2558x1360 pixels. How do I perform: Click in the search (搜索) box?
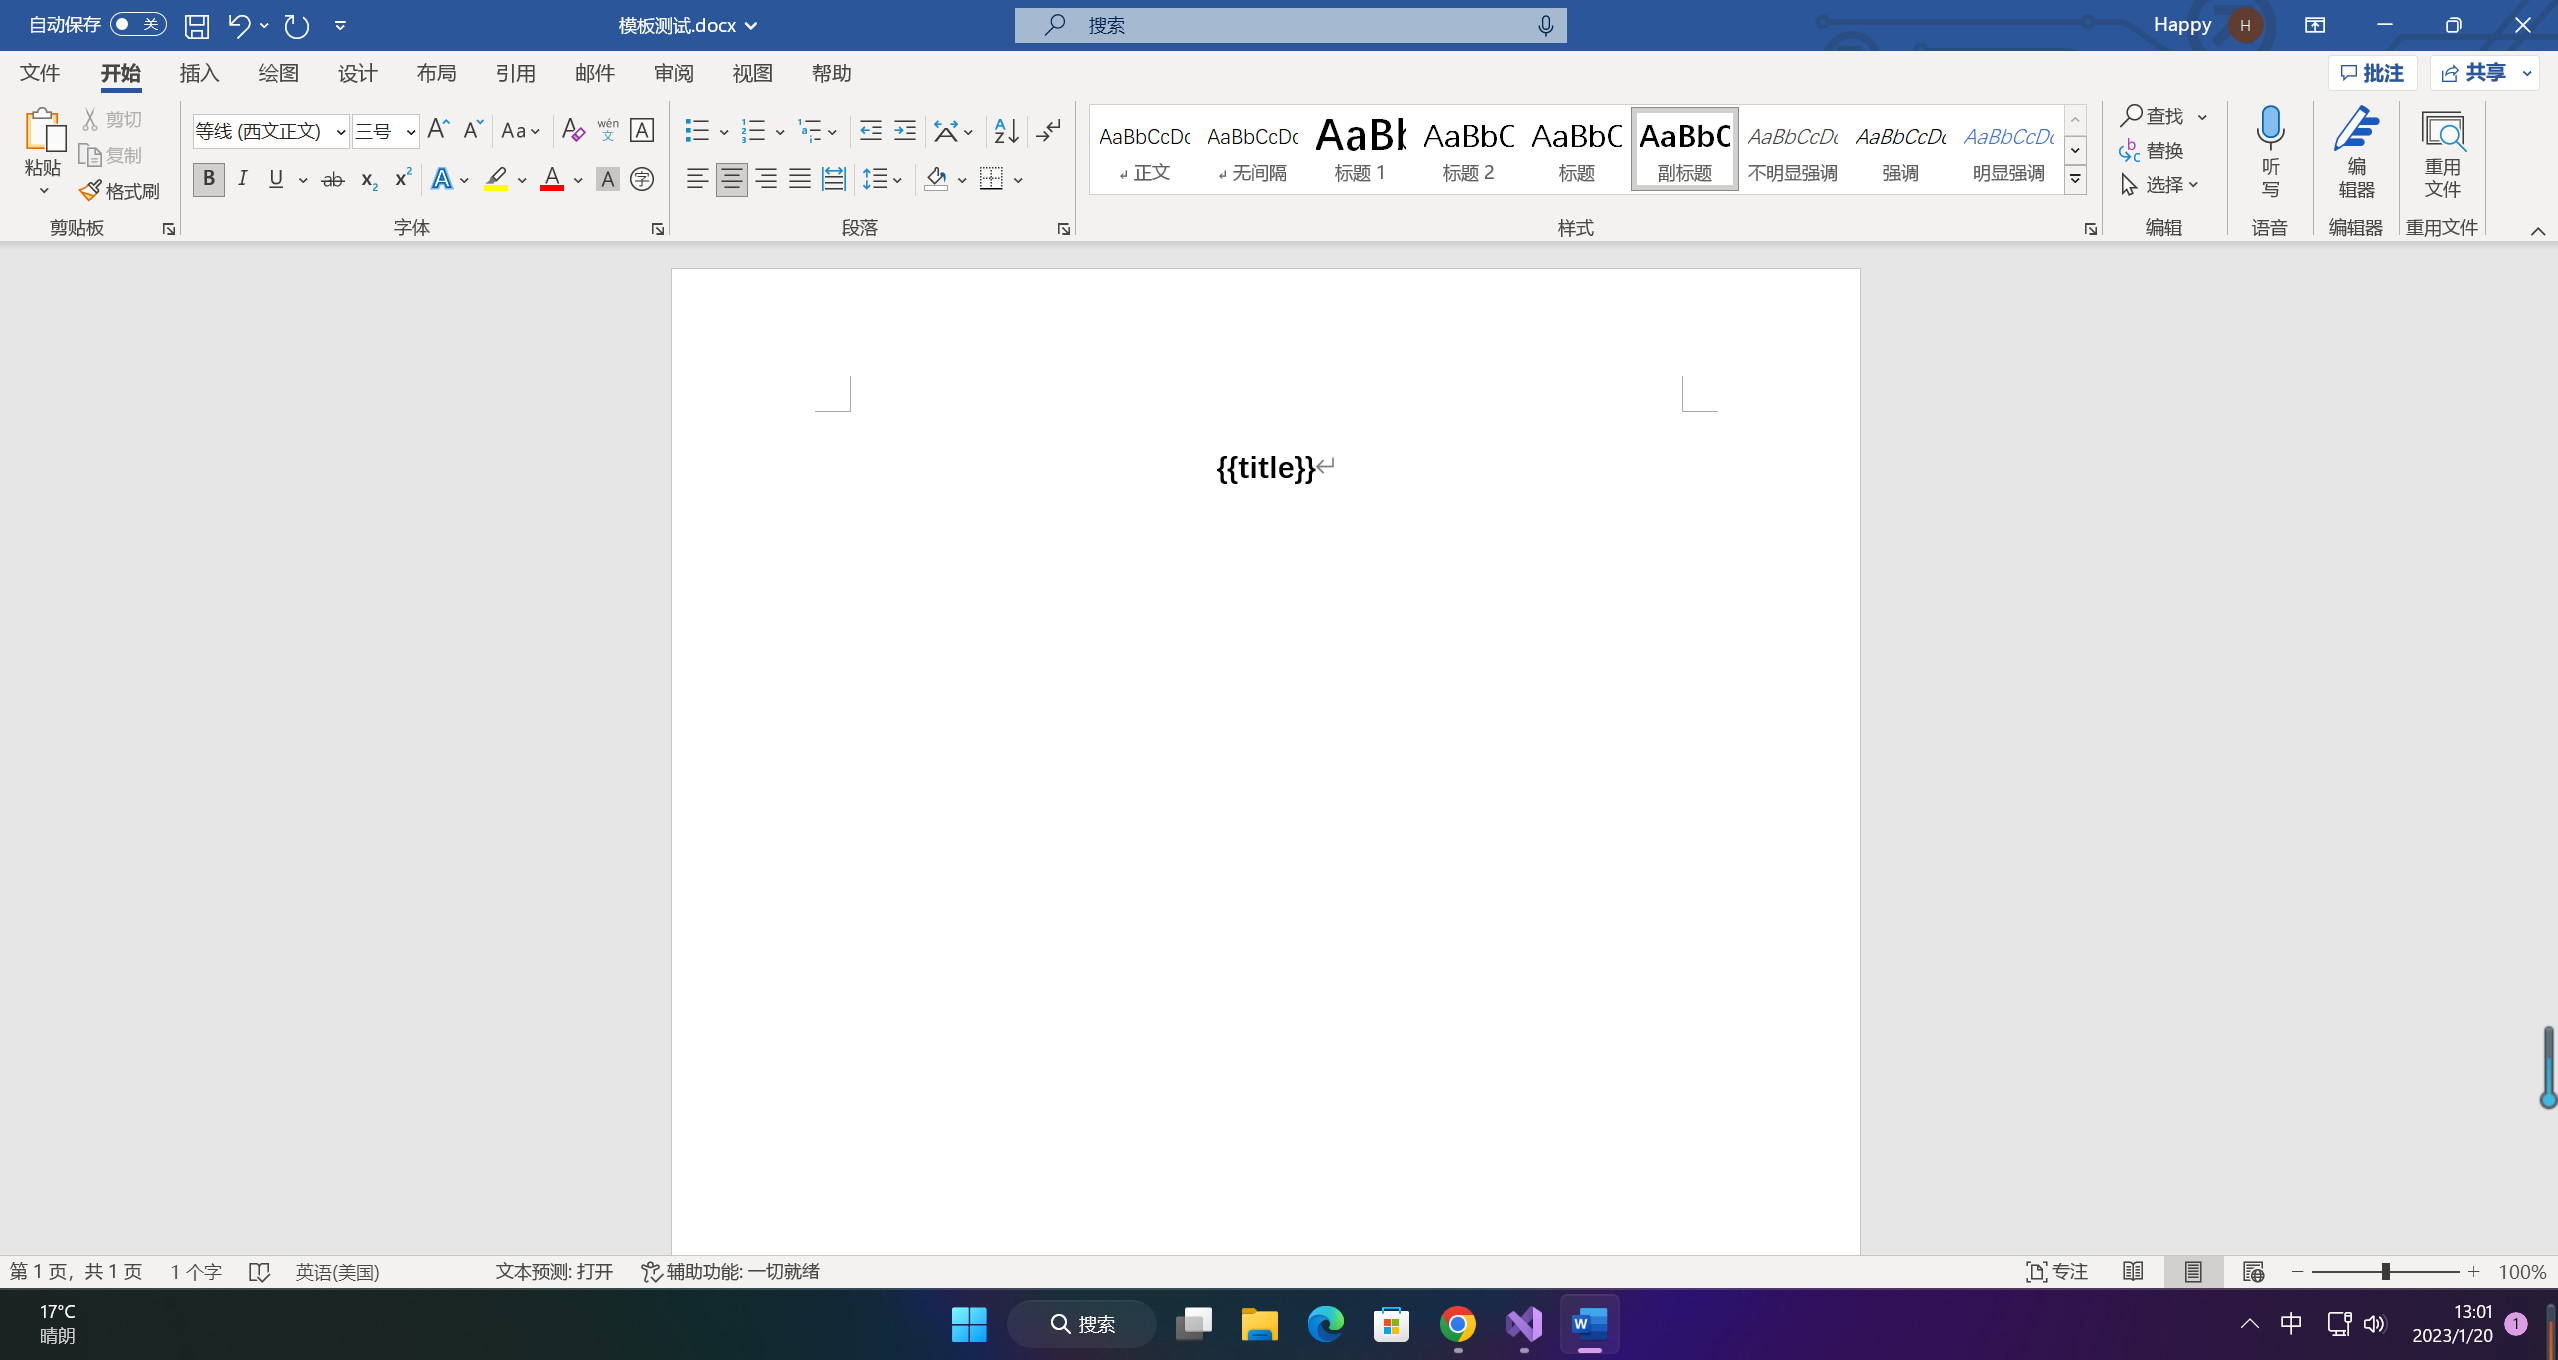tap(1290, 25)
